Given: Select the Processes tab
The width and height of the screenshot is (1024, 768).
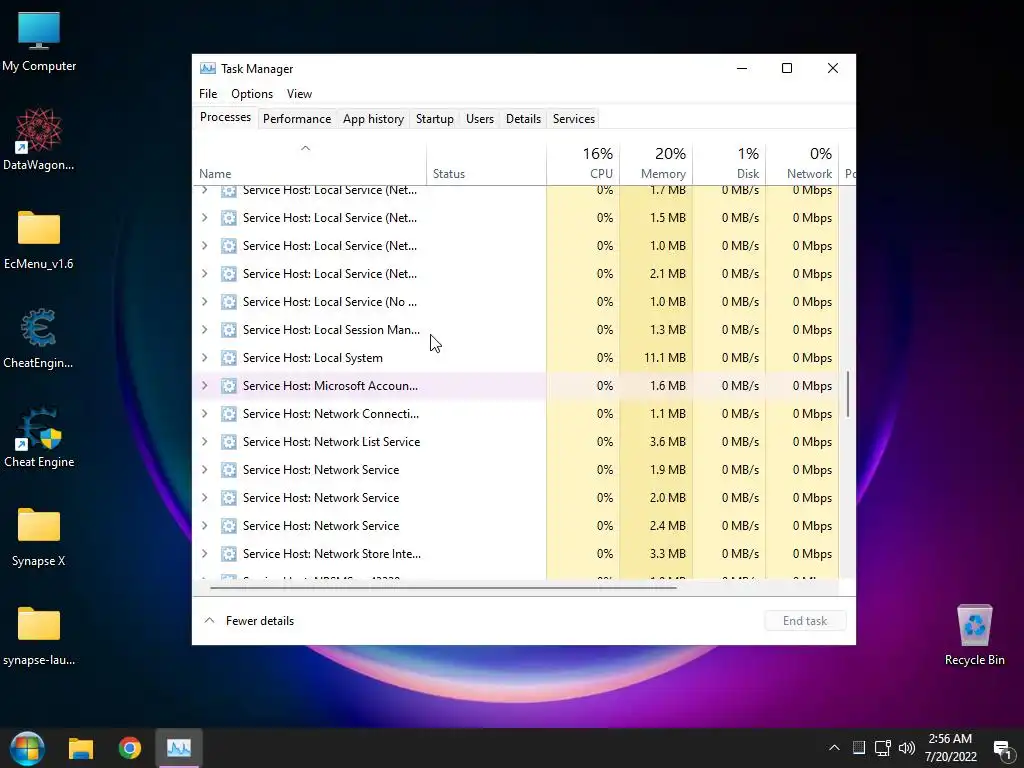Looking at the screenshot, I should [225, 118].
